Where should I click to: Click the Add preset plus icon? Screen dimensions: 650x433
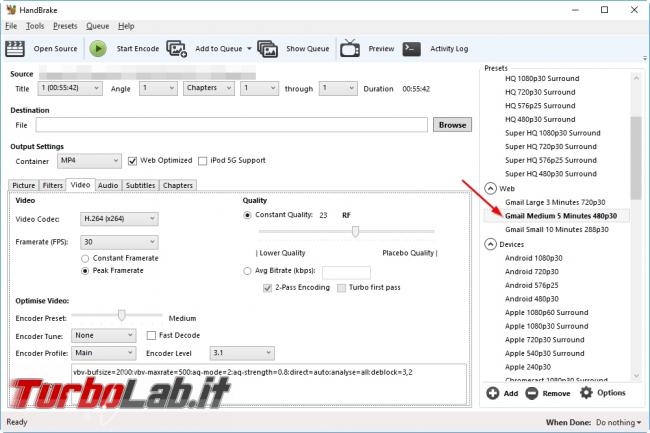(x=492, y=393)
